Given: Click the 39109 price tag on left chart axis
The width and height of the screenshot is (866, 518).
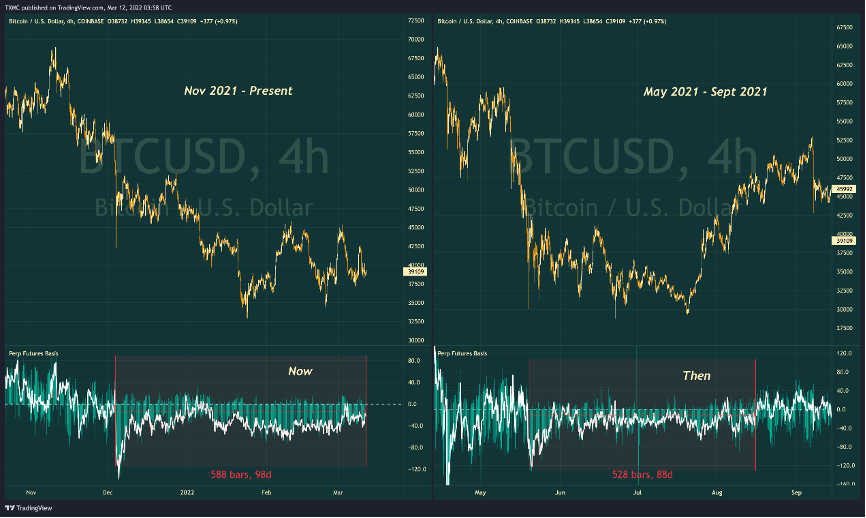Looking at the screenshot, I should 415,272.
